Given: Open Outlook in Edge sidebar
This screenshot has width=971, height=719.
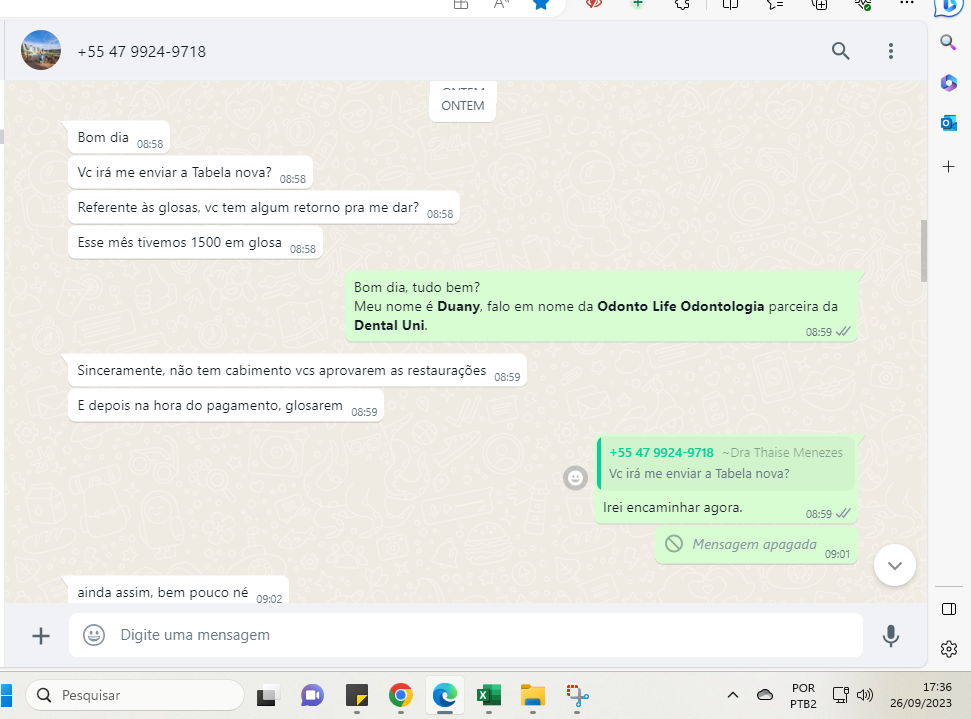Looking at the screenshot, I should click(948, 123).
